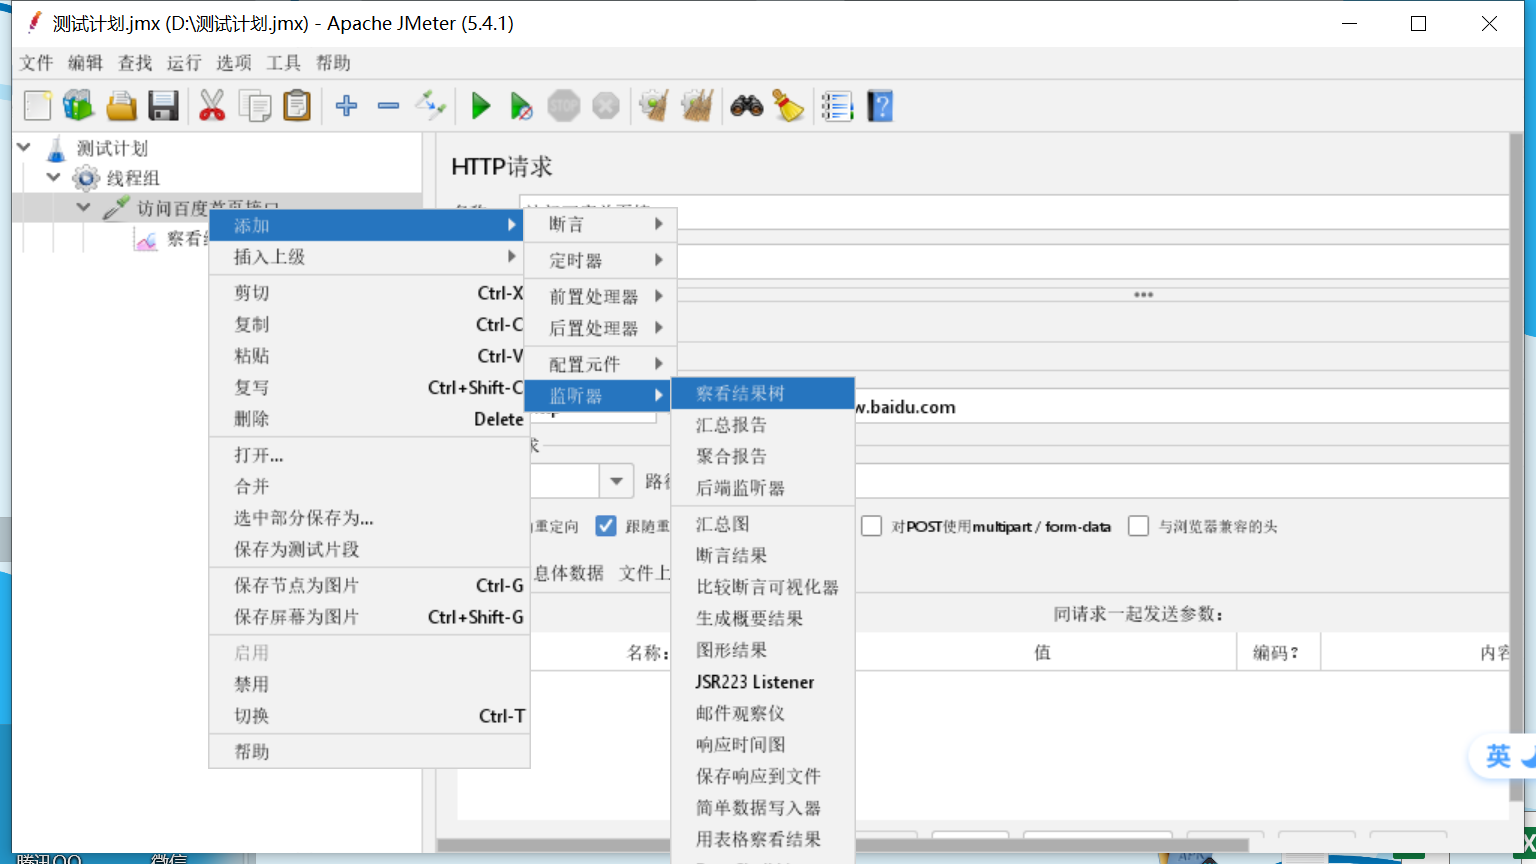Choose 察看结果树 listener

click(x=763, y=393)
